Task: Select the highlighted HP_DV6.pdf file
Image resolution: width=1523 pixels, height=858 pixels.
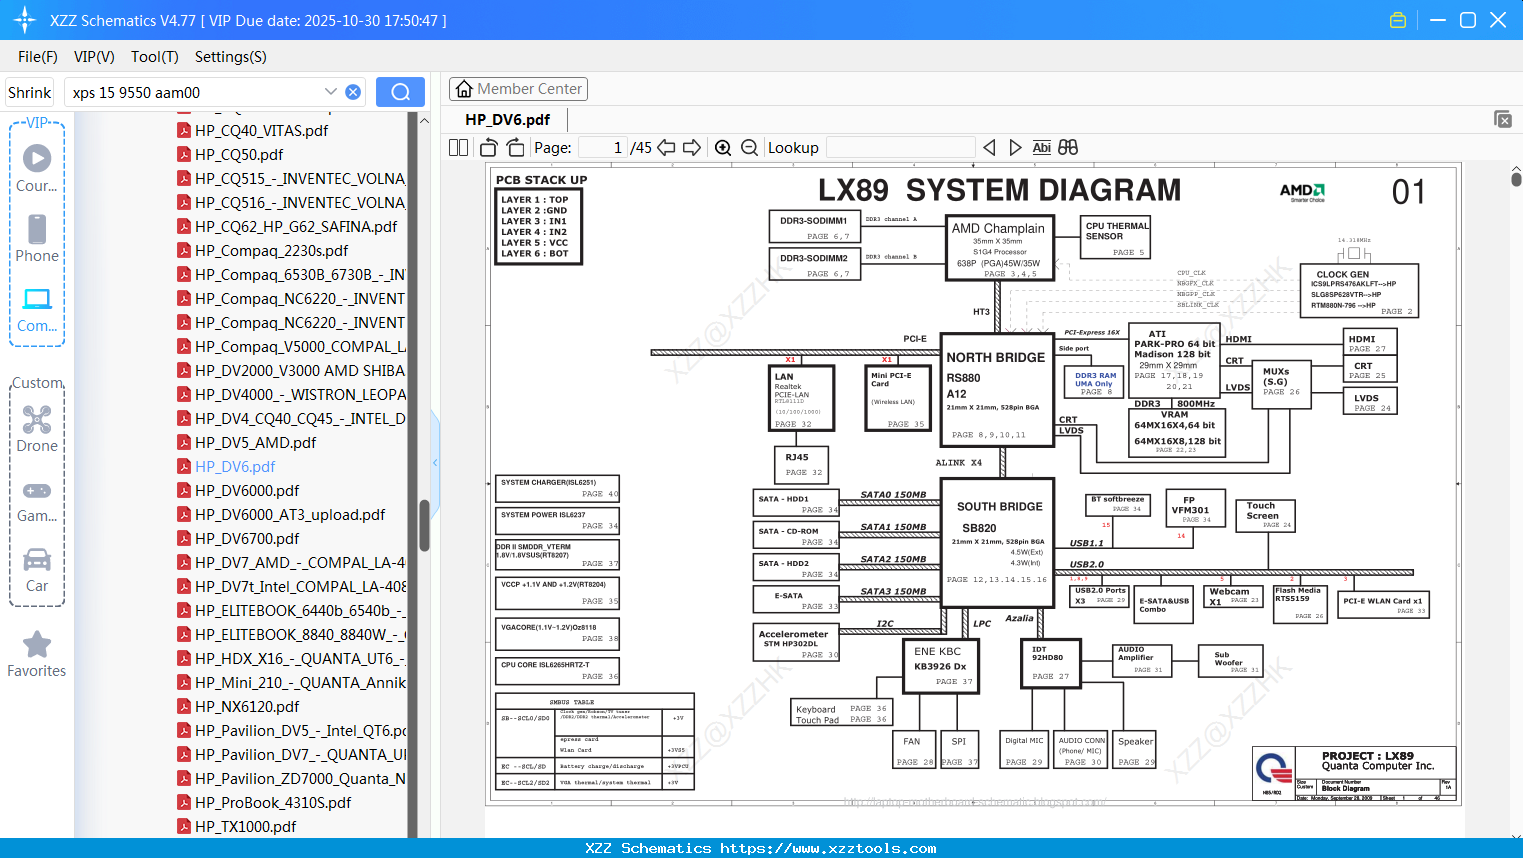Action: click(x=235, y=467)
